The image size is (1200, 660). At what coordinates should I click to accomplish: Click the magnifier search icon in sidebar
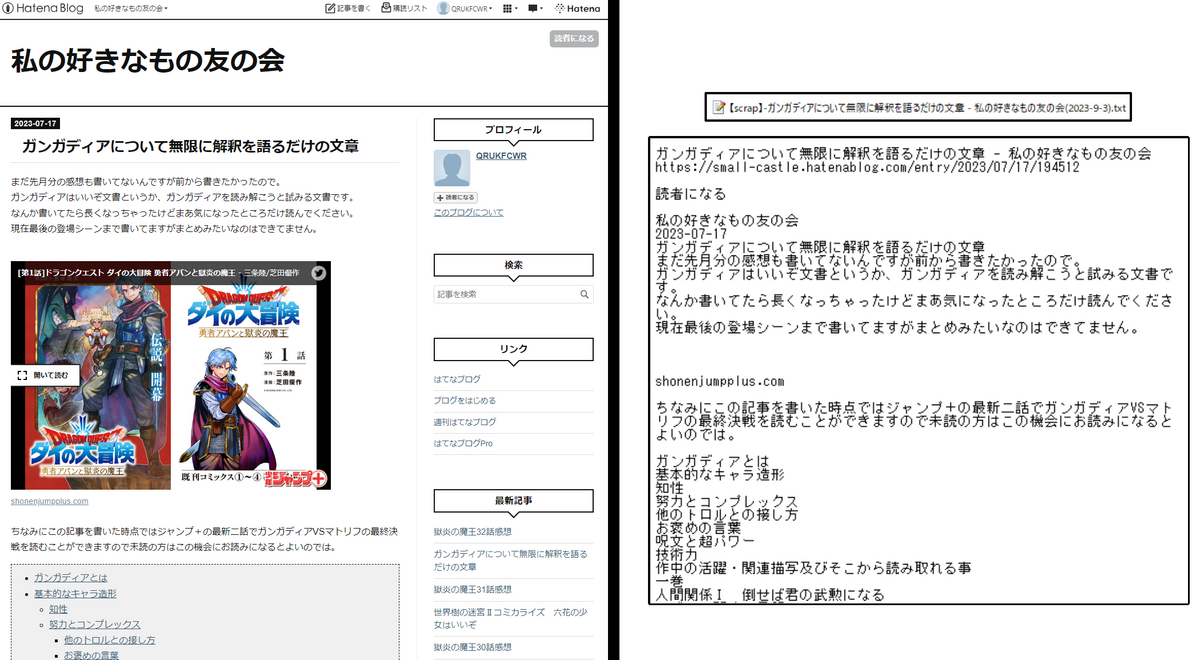[585, 295]
